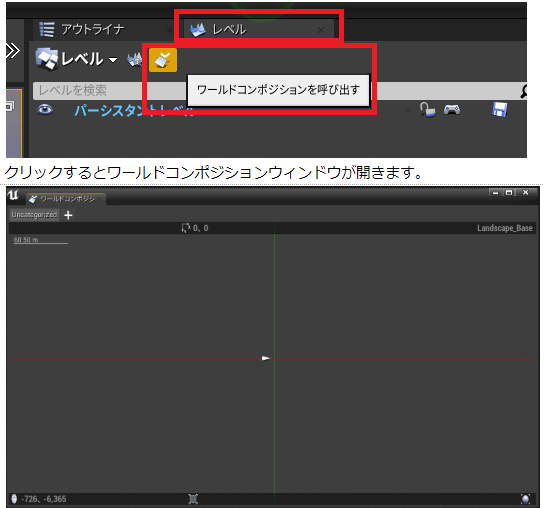Select the Uncategorized layer button

34,215
